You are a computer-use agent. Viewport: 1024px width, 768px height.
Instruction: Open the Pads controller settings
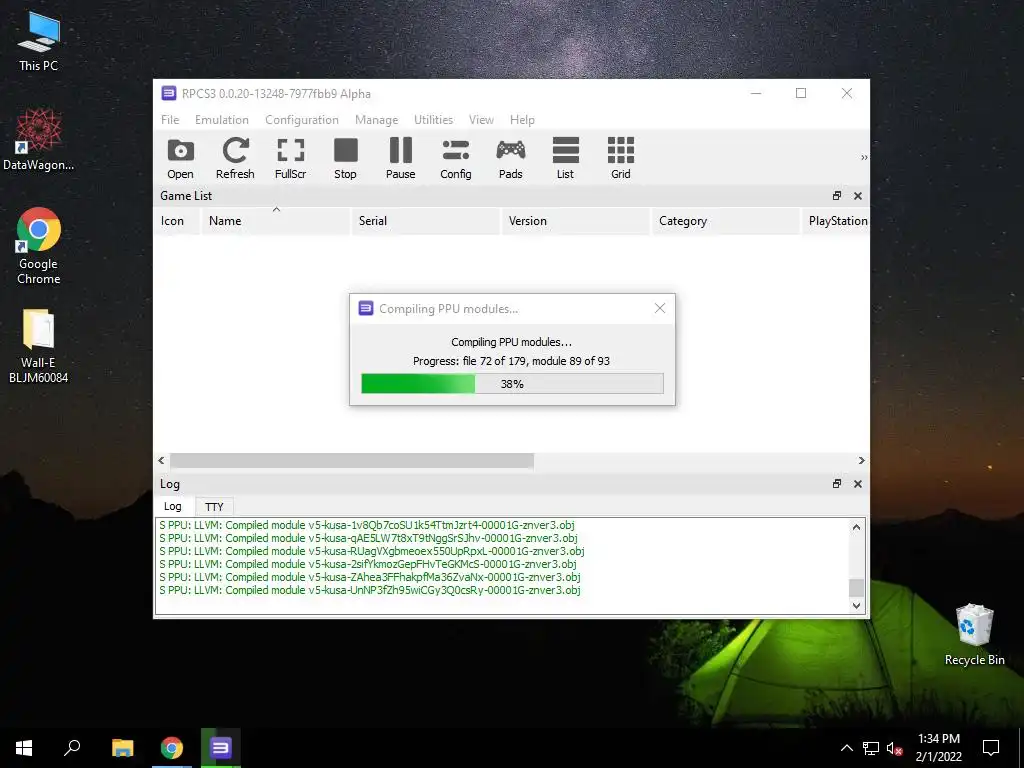point(511,158)
